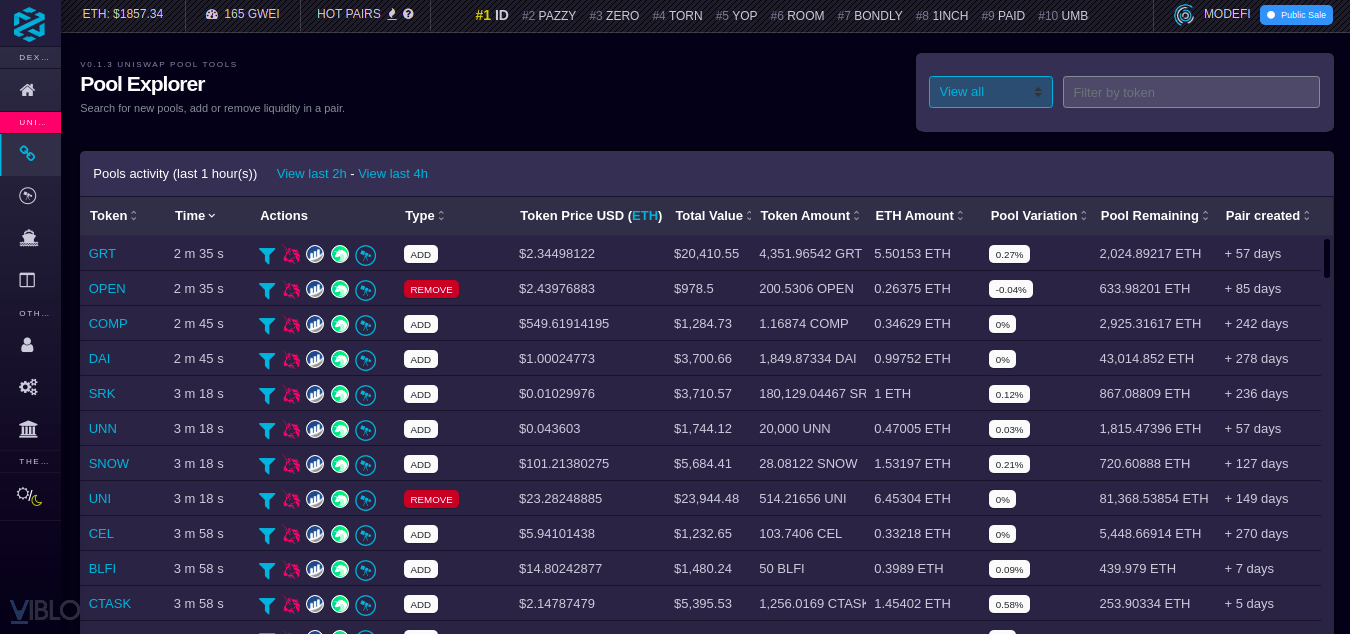Open the View all dropdown
This screenshot has width=1350, height=634.
click(x=991, y=92)
